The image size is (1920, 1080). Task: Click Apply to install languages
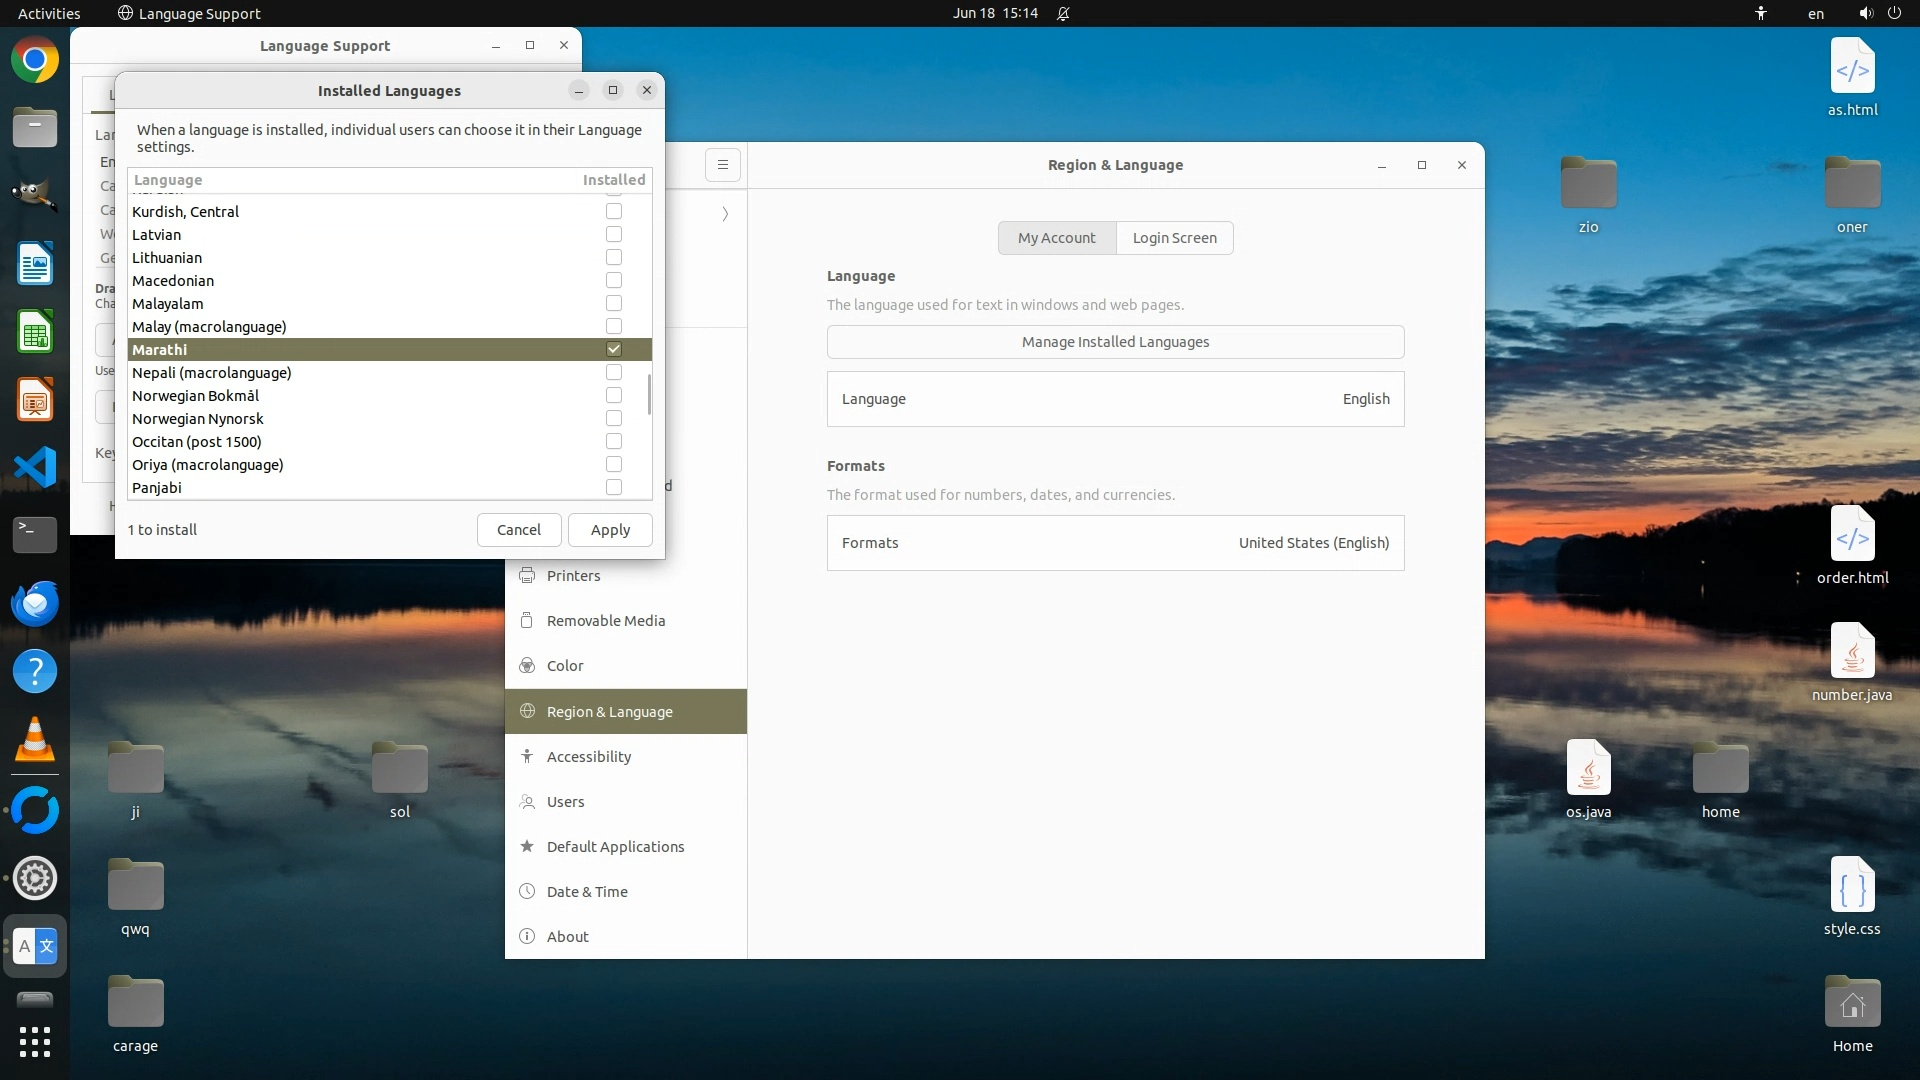coord(610,530)
